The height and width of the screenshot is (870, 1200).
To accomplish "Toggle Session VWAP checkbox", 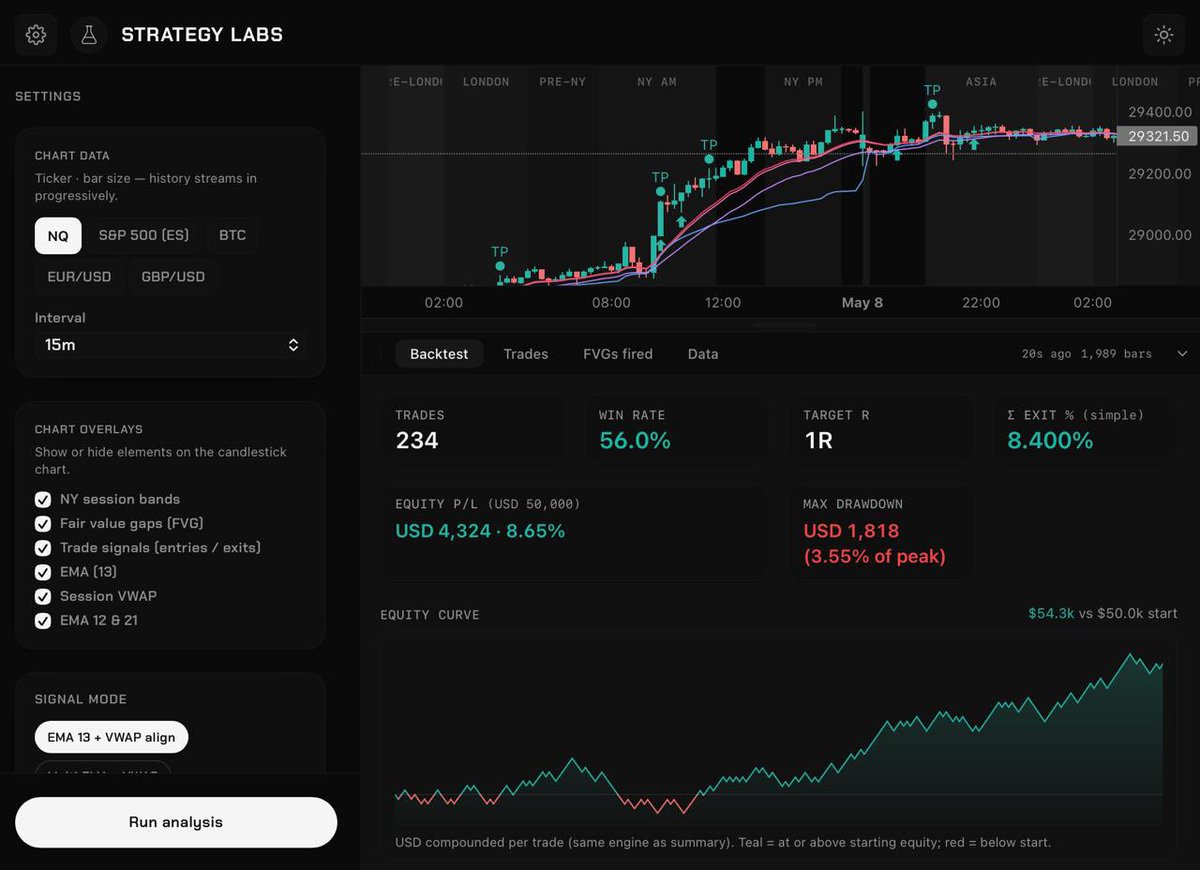I will [x=43, y=596].
